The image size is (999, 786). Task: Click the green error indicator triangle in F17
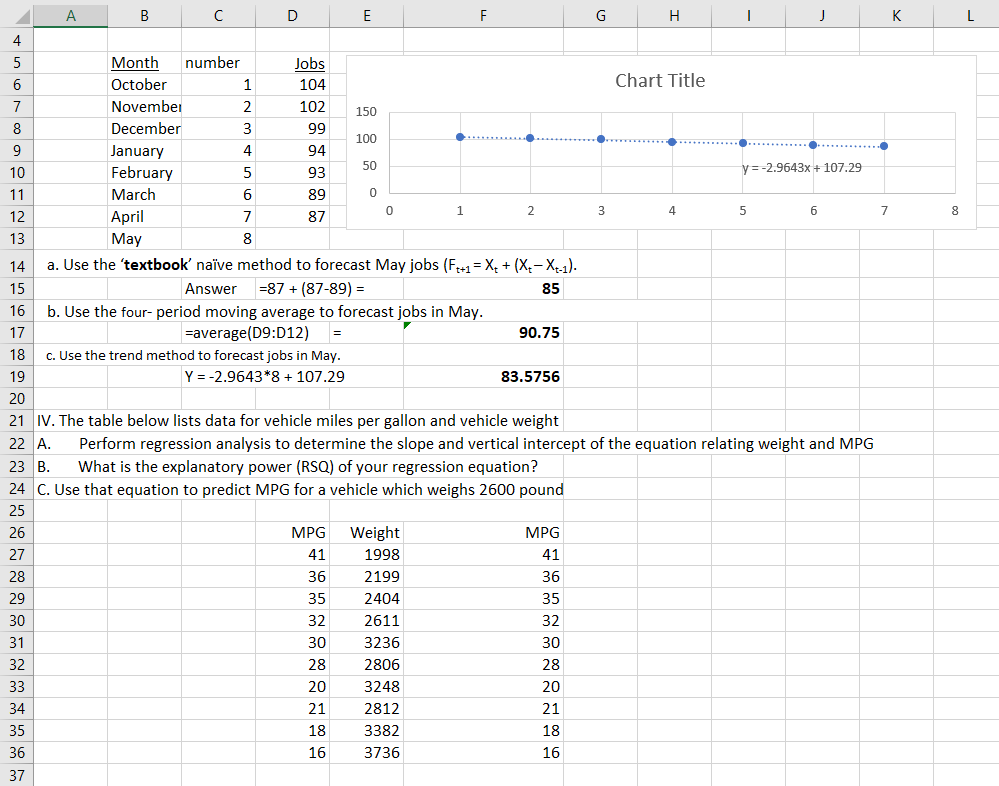[408, 325]
